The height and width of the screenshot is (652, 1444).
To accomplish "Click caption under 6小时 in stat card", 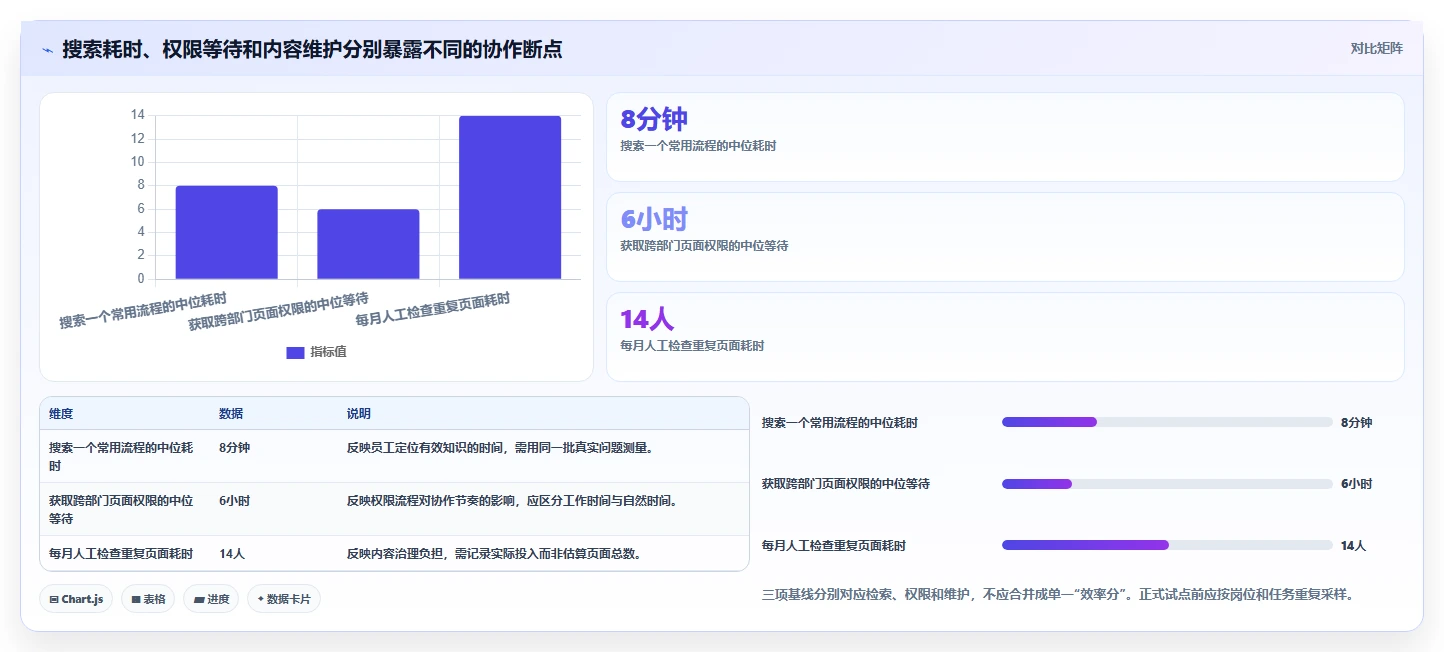I will (x=704, y=246).
